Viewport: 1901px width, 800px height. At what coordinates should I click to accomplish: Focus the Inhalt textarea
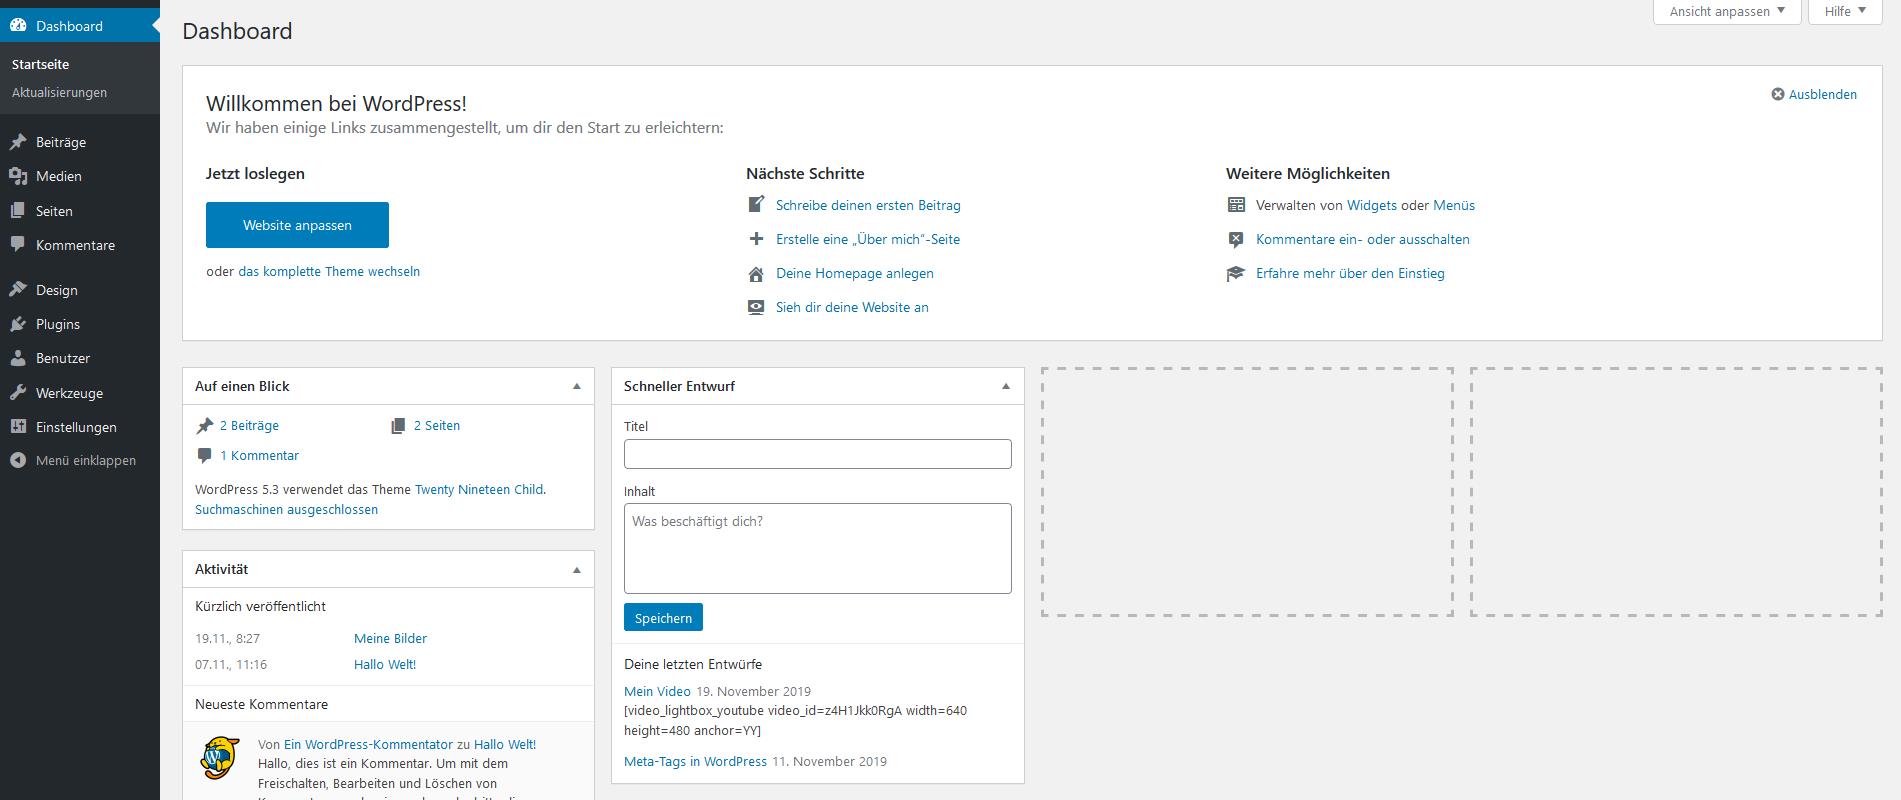pos(818,548)
